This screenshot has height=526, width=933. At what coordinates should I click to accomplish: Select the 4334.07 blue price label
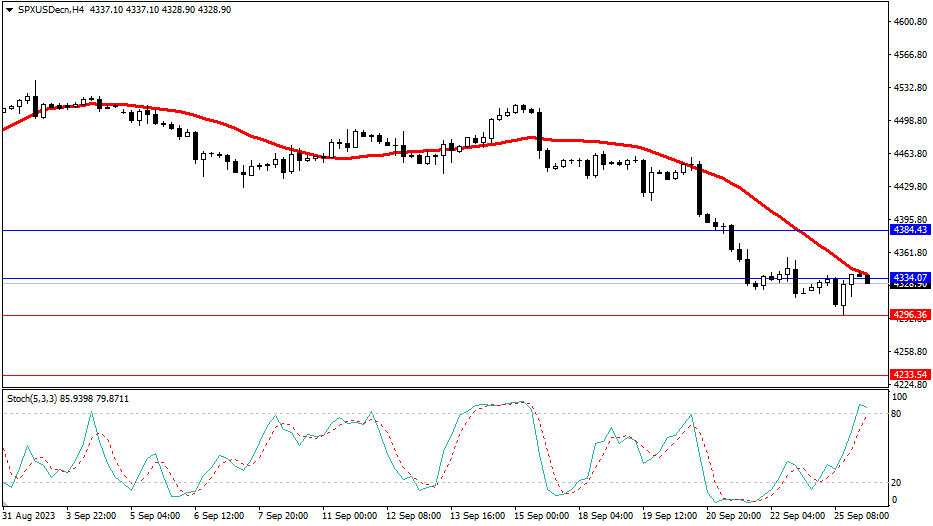pyautogui.click(x=909, y=277)
